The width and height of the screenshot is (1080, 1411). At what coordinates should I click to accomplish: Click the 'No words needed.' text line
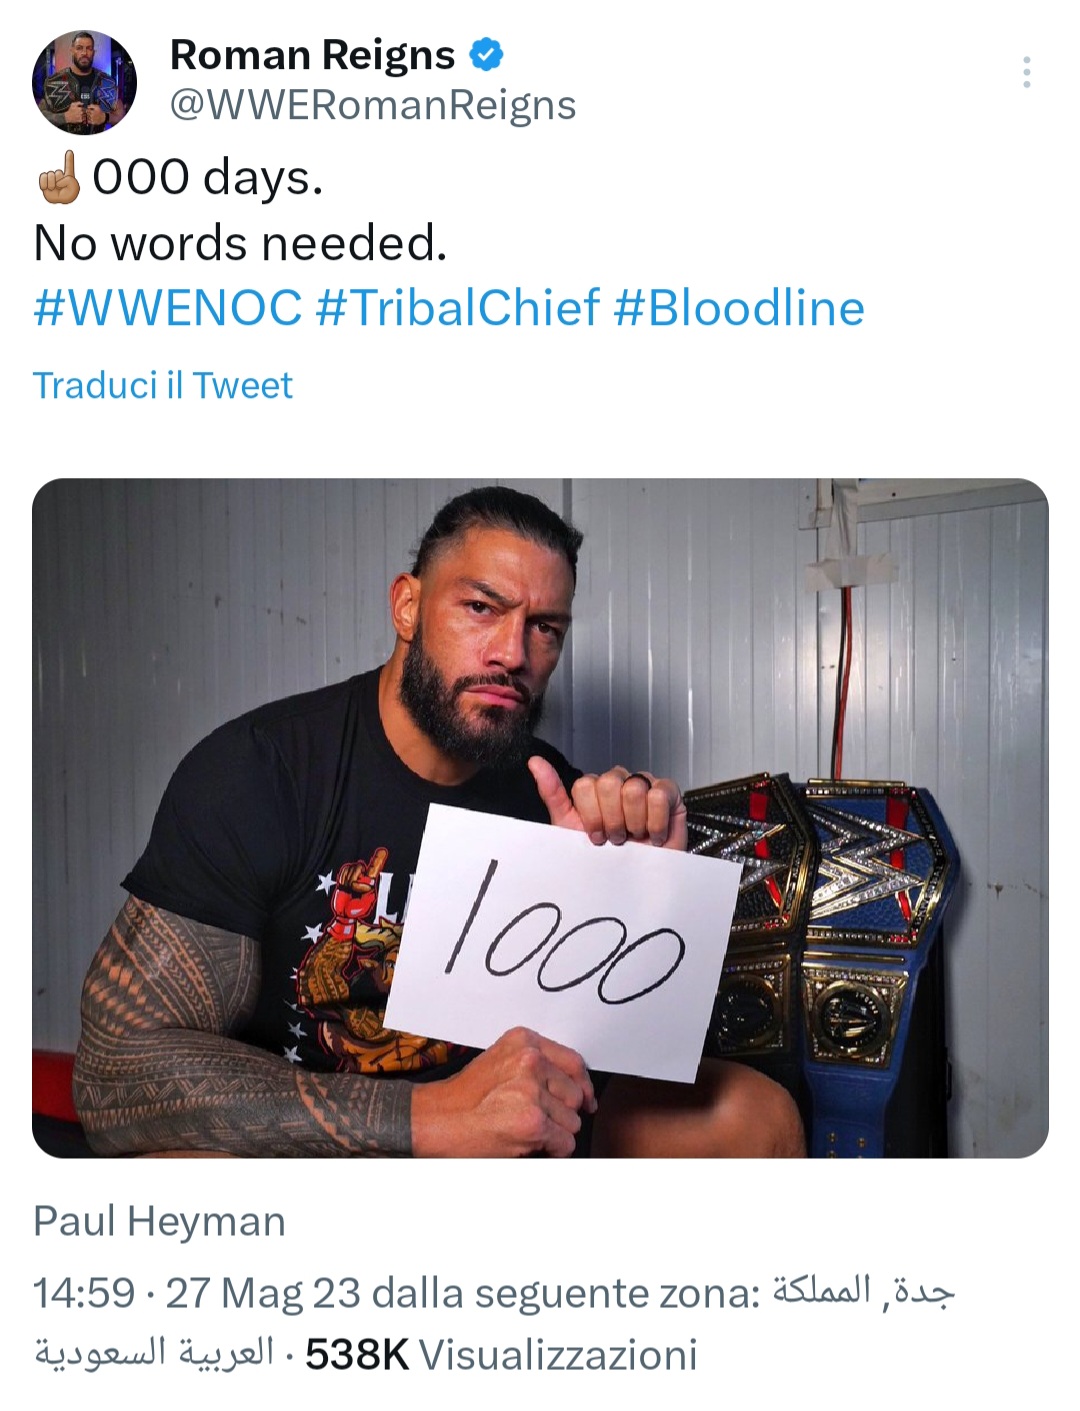(x=240, y=243)
